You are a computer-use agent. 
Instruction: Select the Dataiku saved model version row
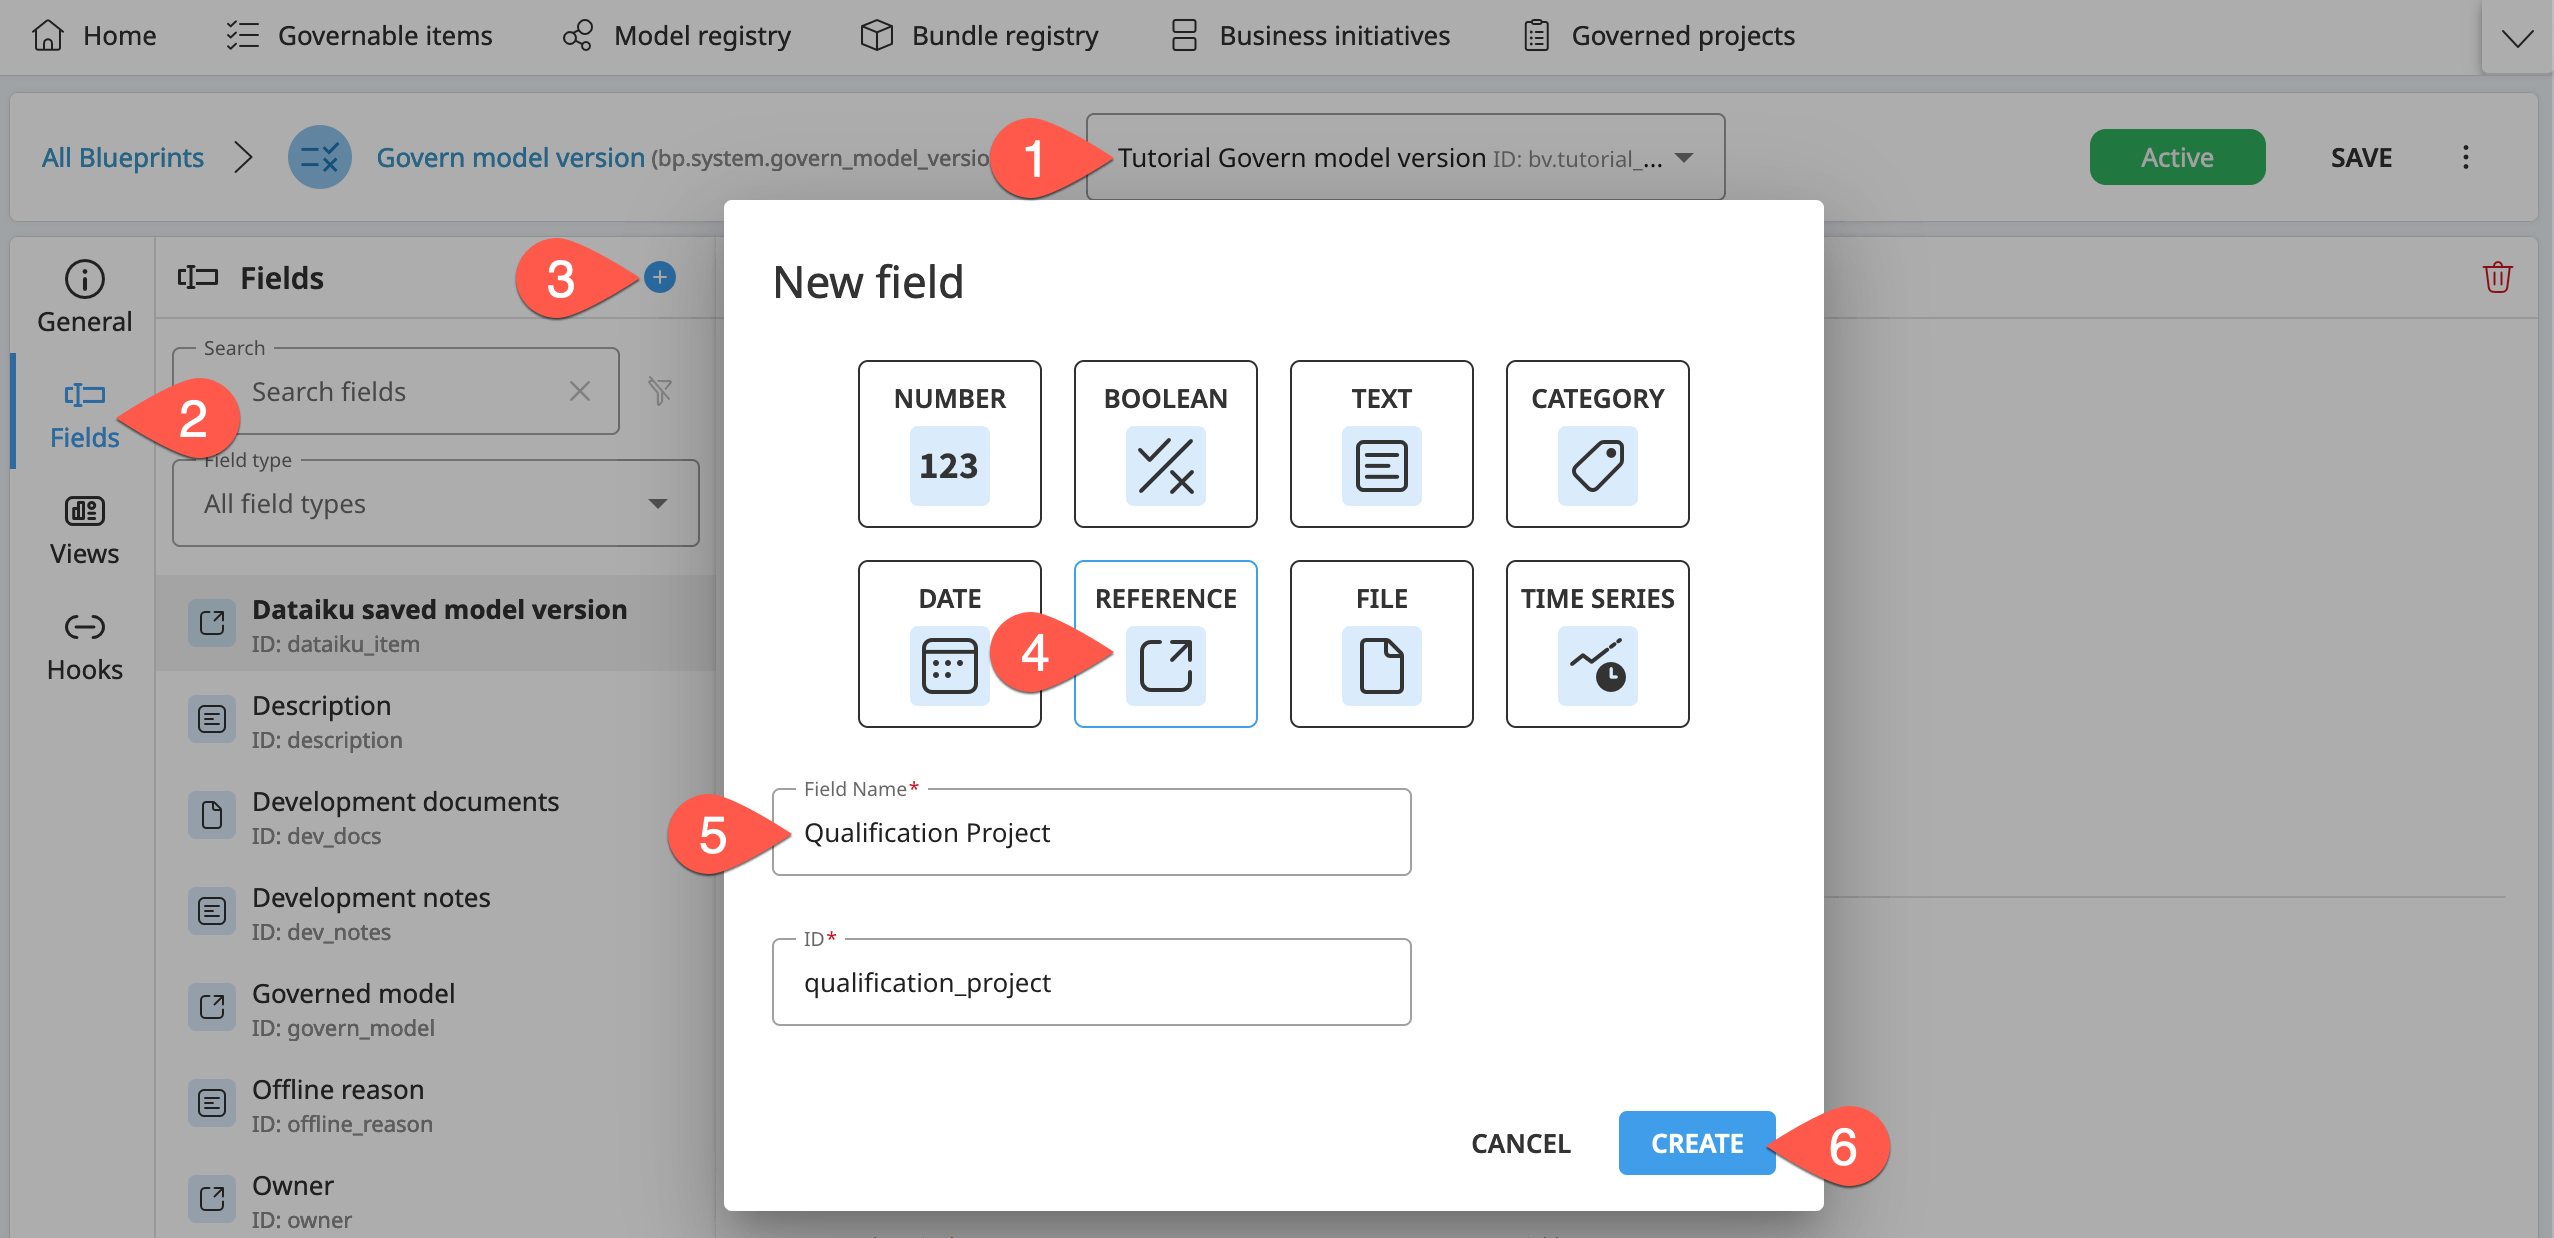click(x=436, y=623)
